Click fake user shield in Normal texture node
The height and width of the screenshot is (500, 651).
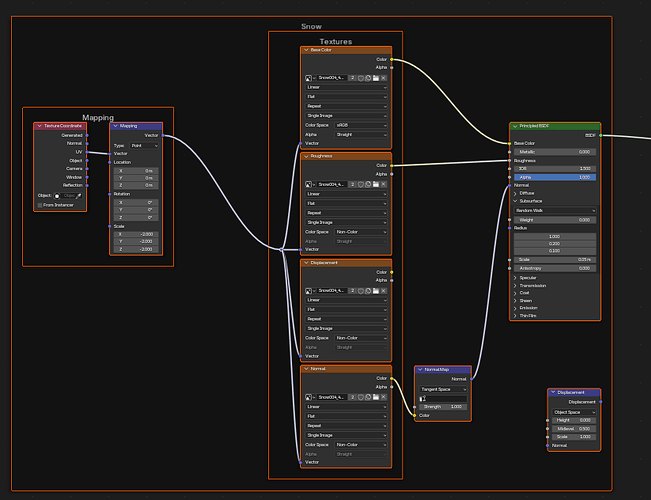point(361,397)
